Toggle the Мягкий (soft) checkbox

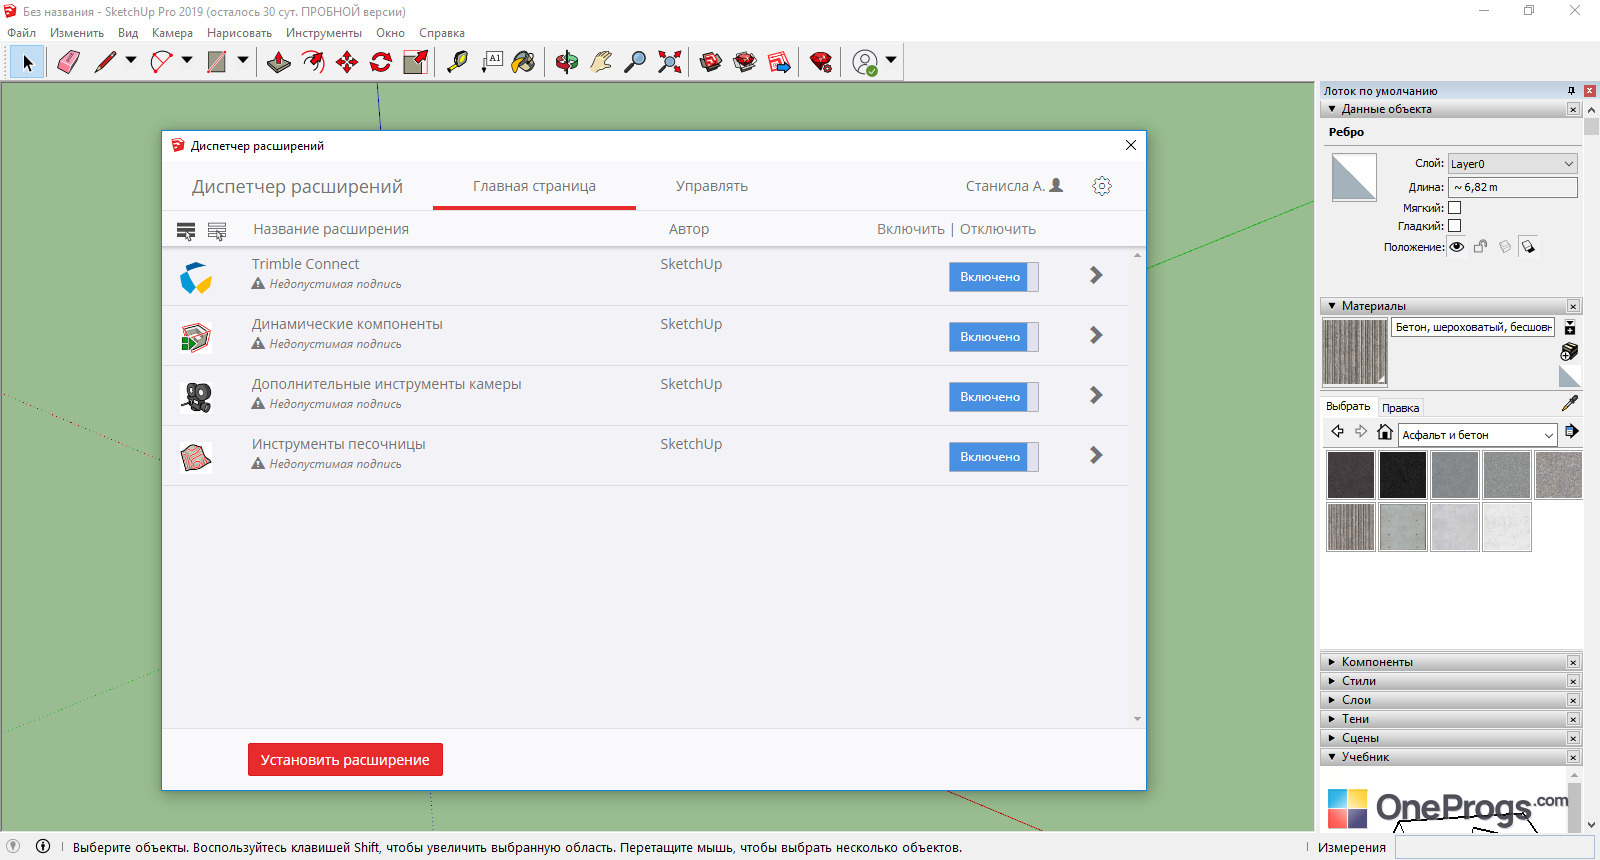point(1455,208)
